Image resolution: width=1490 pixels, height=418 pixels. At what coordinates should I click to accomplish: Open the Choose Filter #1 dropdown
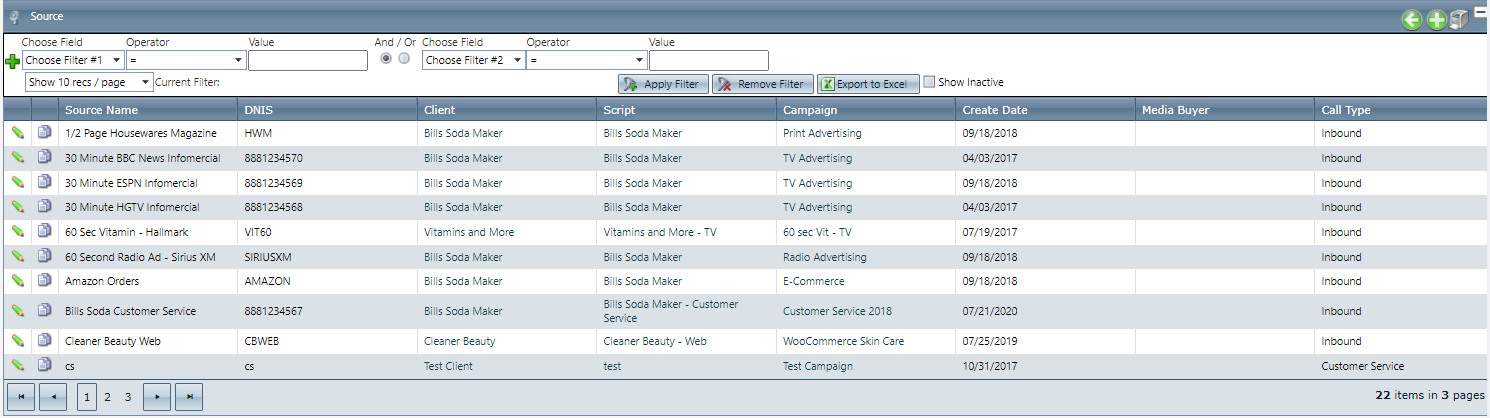coord(73,61)
